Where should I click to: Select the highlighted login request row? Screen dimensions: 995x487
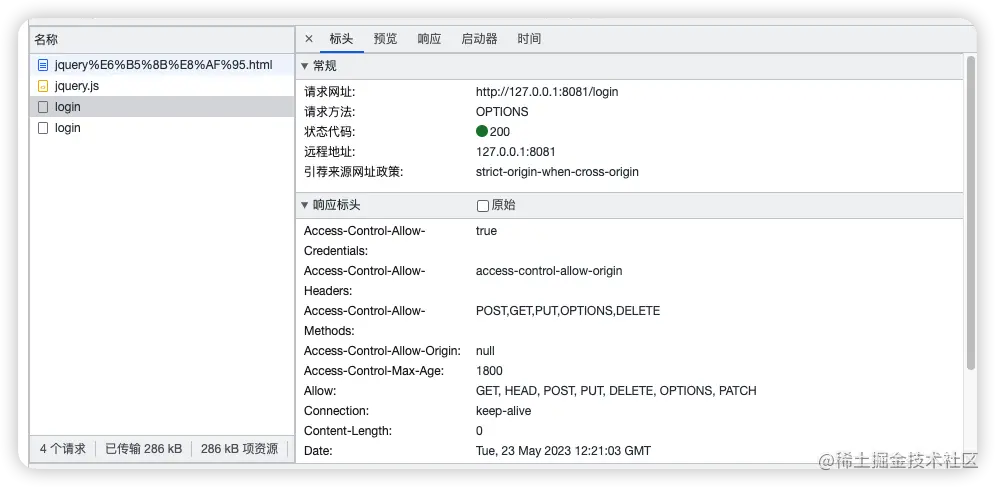pos(162,107)
